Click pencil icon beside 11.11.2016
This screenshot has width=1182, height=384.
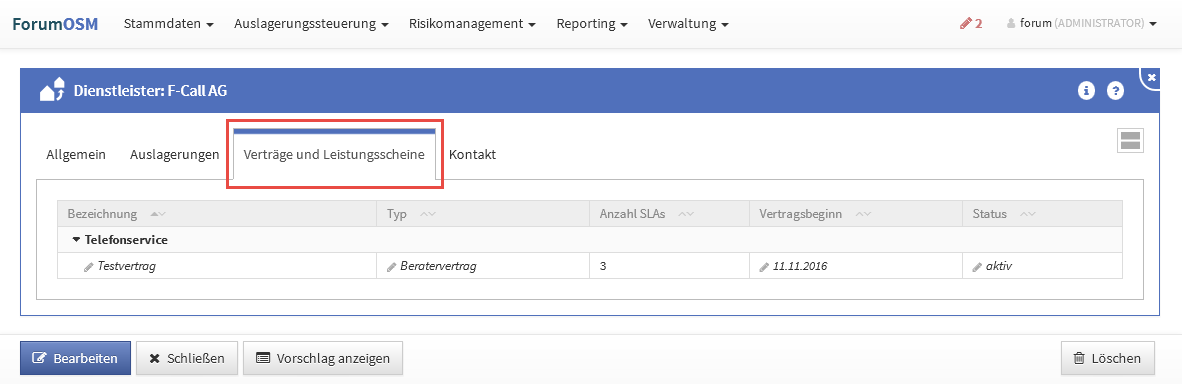[764, 266]
